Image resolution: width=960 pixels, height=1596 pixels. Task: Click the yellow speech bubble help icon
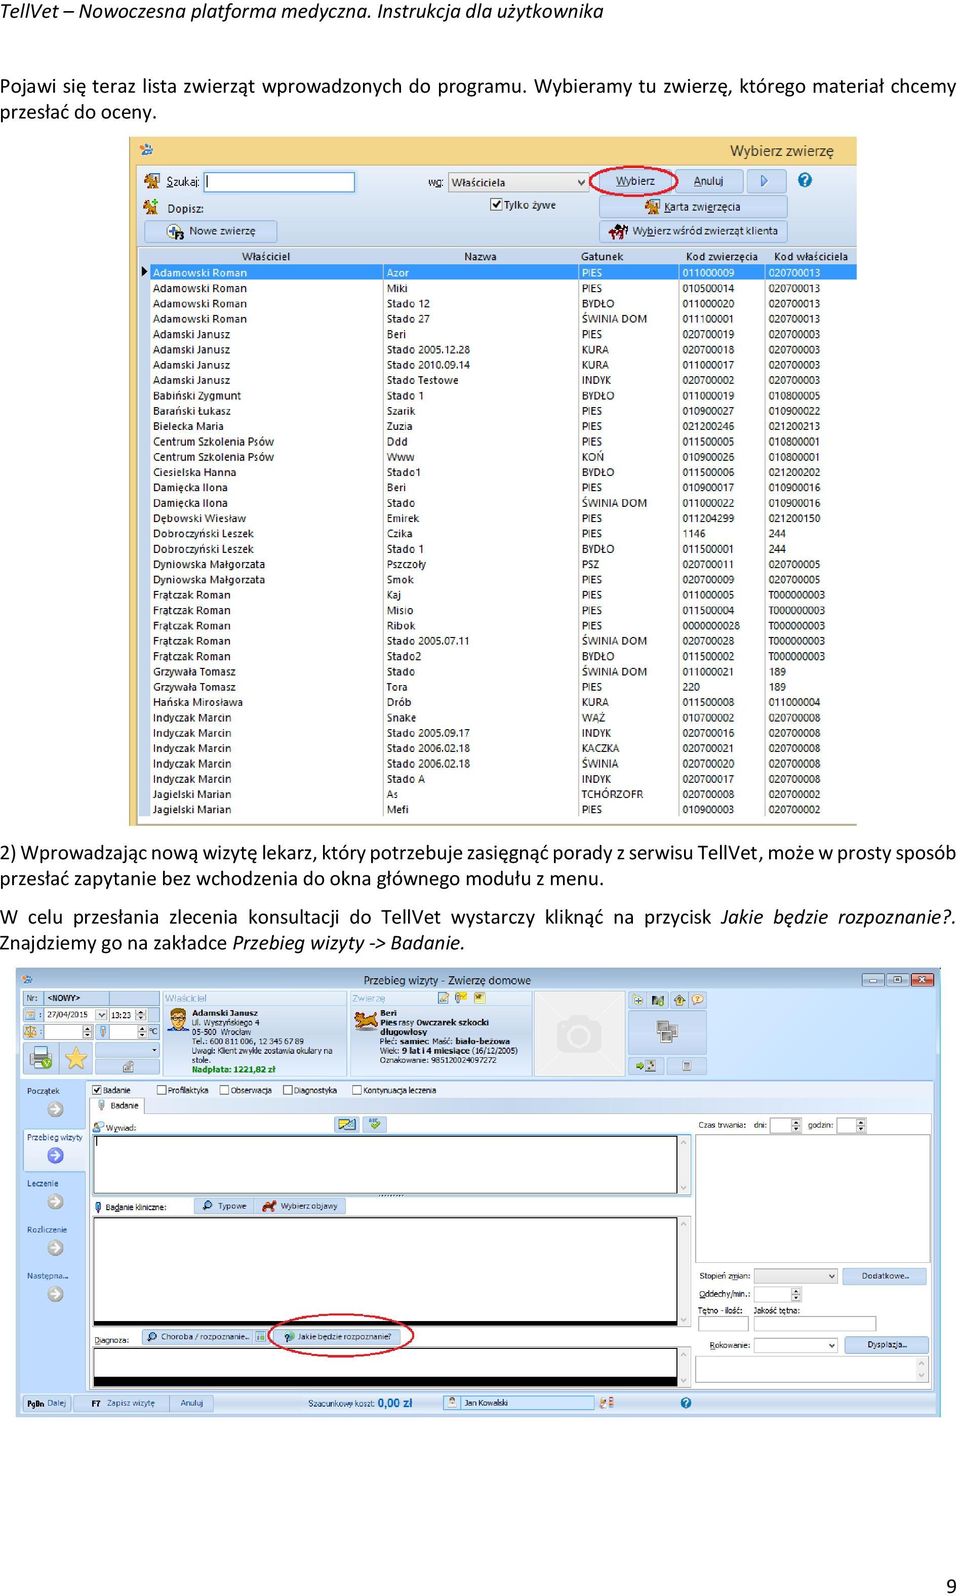698,999
